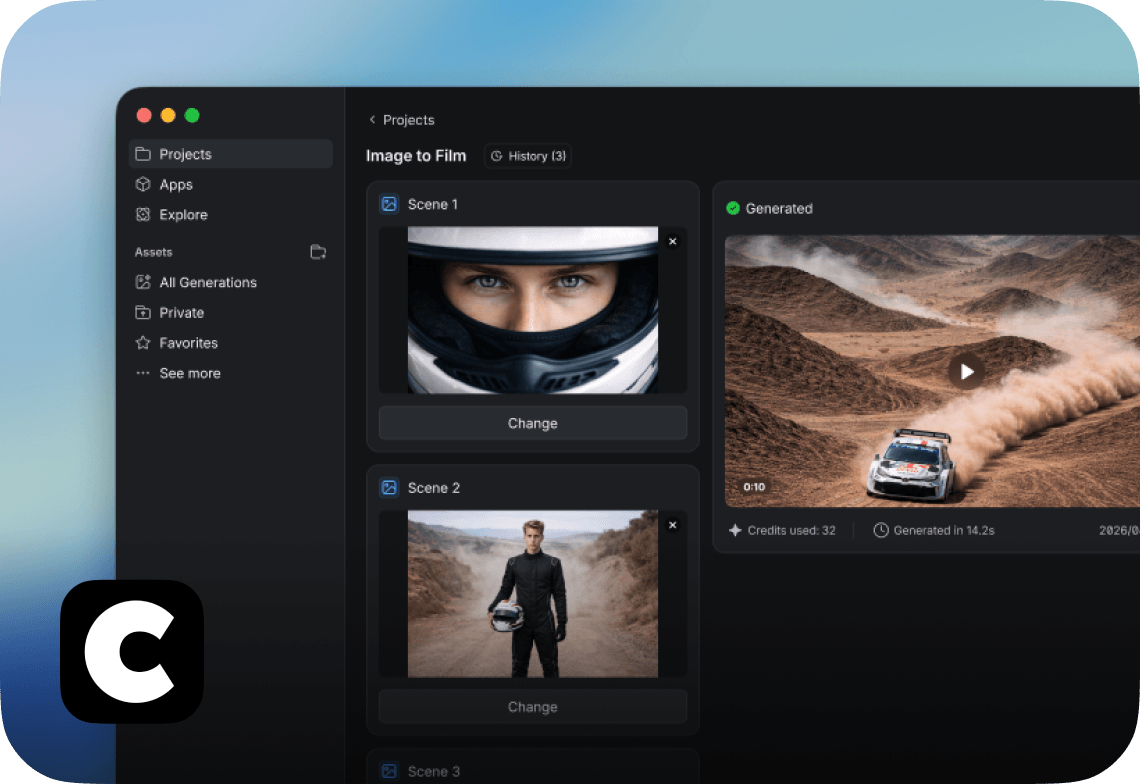
Task: Minimize the window with the yellow button
Action: pyautogui.click(x=168, y=115)
